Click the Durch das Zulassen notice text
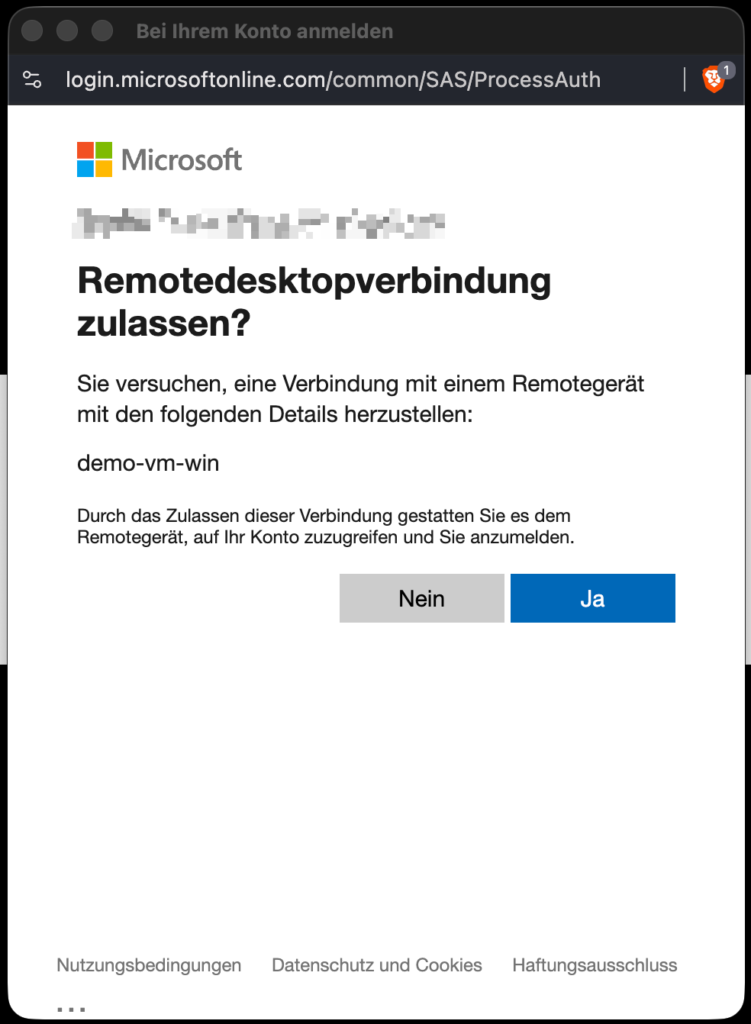This screenshot has height=1024, width=751. coord(326,526)
